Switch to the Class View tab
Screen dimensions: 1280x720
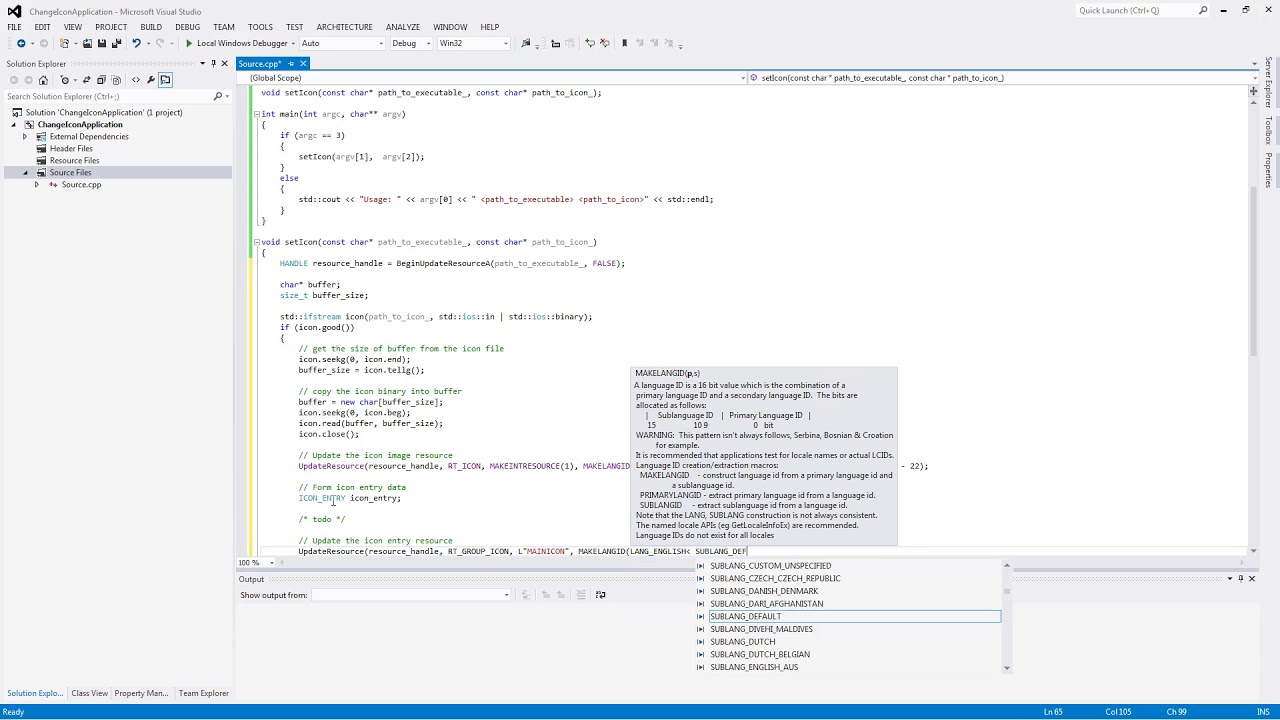(x=89, y=693)
